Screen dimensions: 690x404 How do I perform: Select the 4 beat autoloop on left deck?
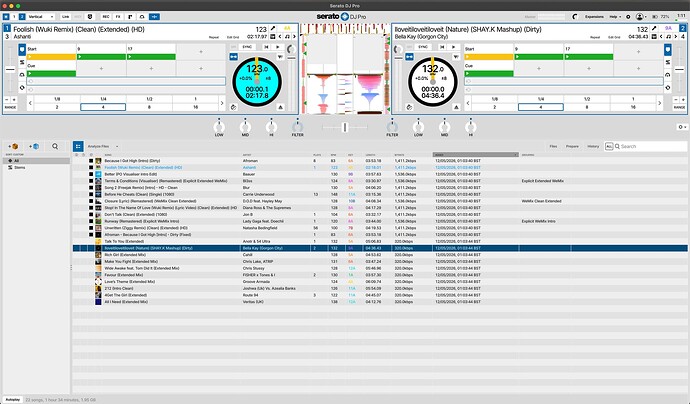(103, 107)
